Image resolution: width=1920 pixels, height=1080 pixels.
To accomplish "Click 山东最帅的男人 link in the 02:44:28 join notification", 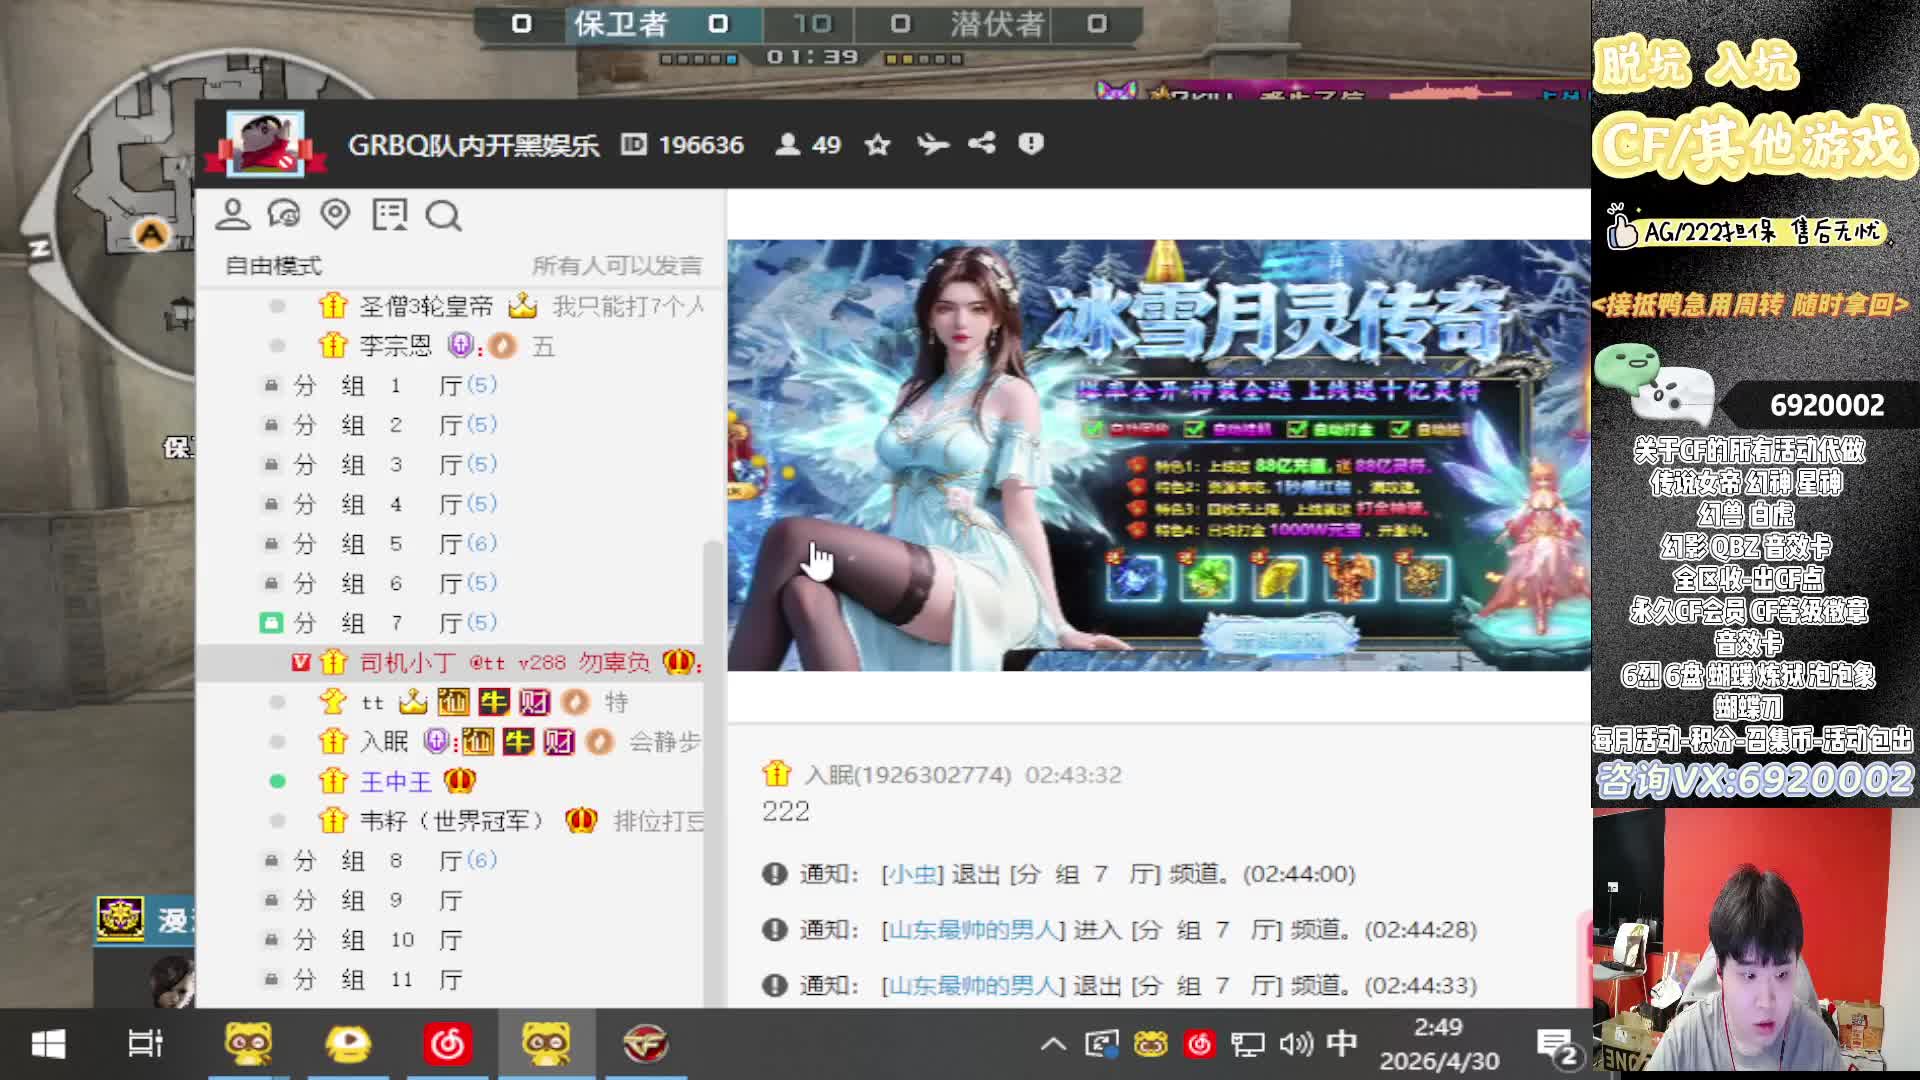I will 972,930.
